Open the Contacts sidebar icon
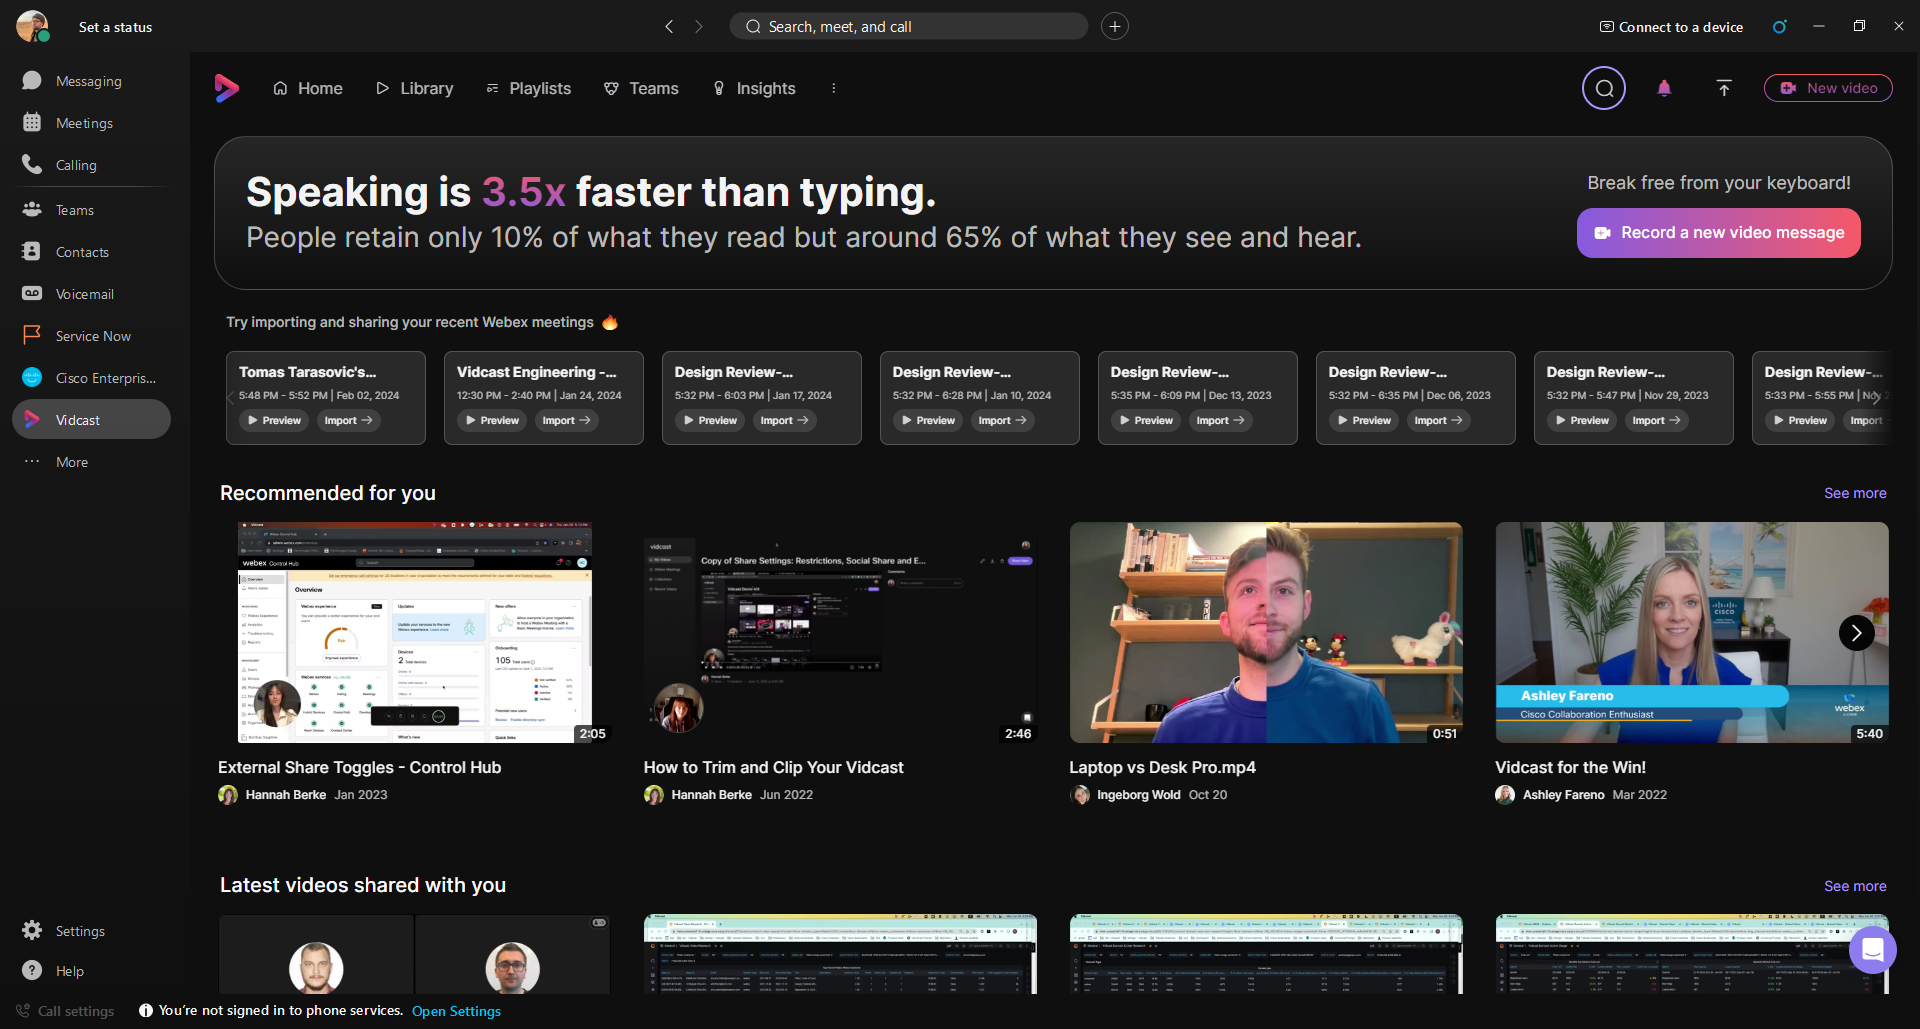The height and width of the screenshot is (1029, 1920). [x=32, y=251]
